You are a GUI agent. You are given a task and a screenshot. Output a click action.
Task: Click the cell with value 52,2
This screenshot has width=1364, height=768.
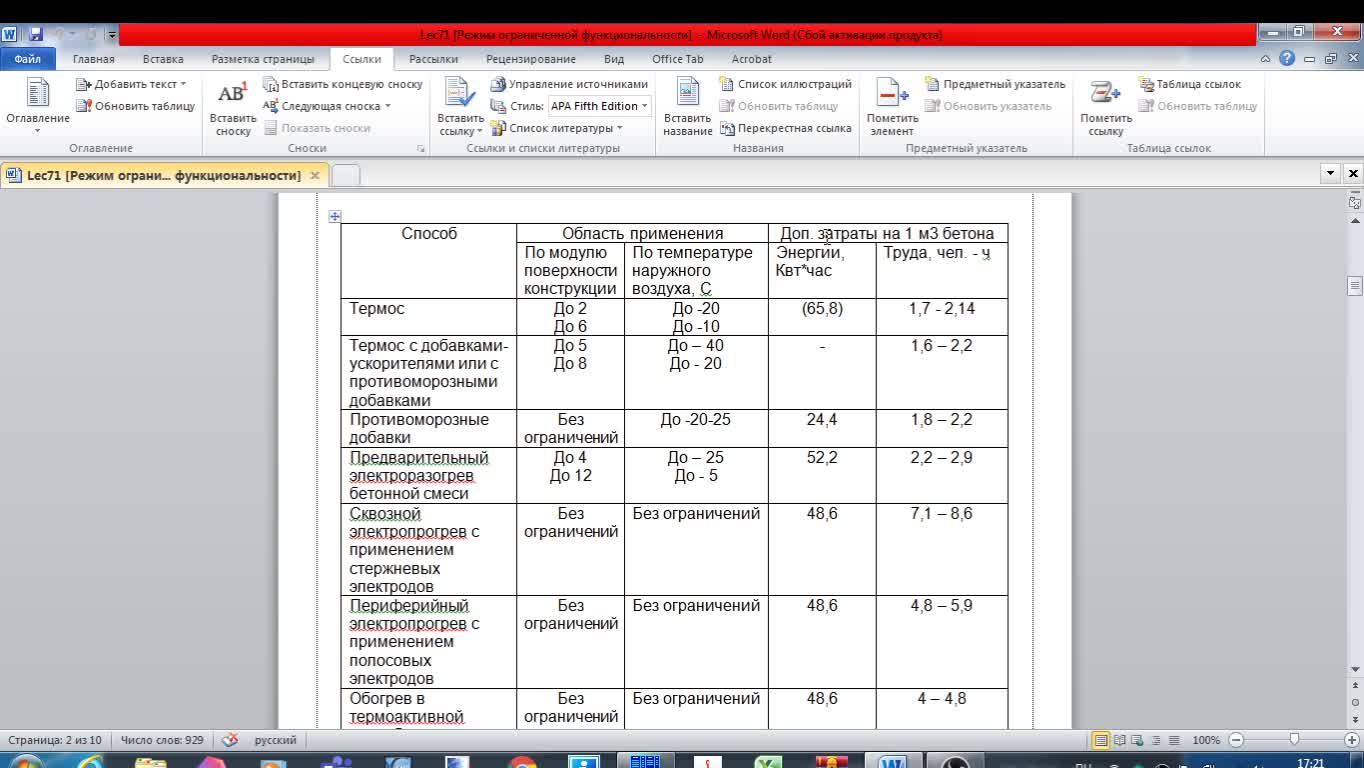pos(822,475)
